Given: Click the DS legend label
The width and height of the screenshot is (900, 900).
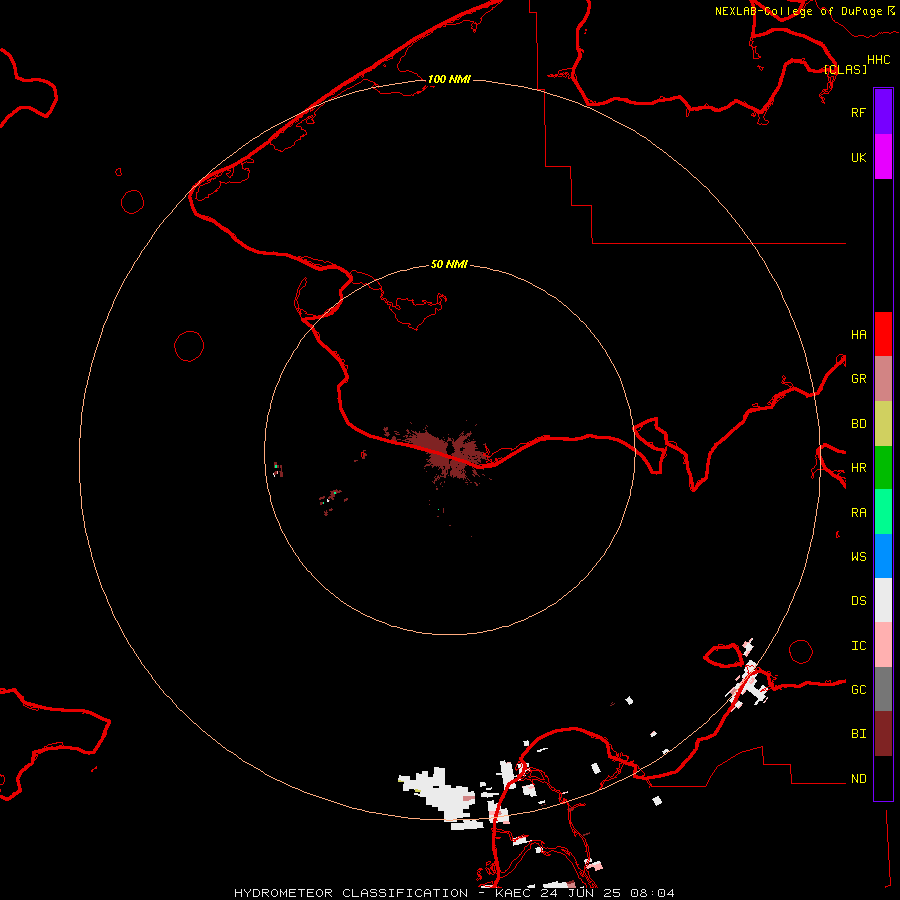Looking at the screenshot, I should click(858, 601).
